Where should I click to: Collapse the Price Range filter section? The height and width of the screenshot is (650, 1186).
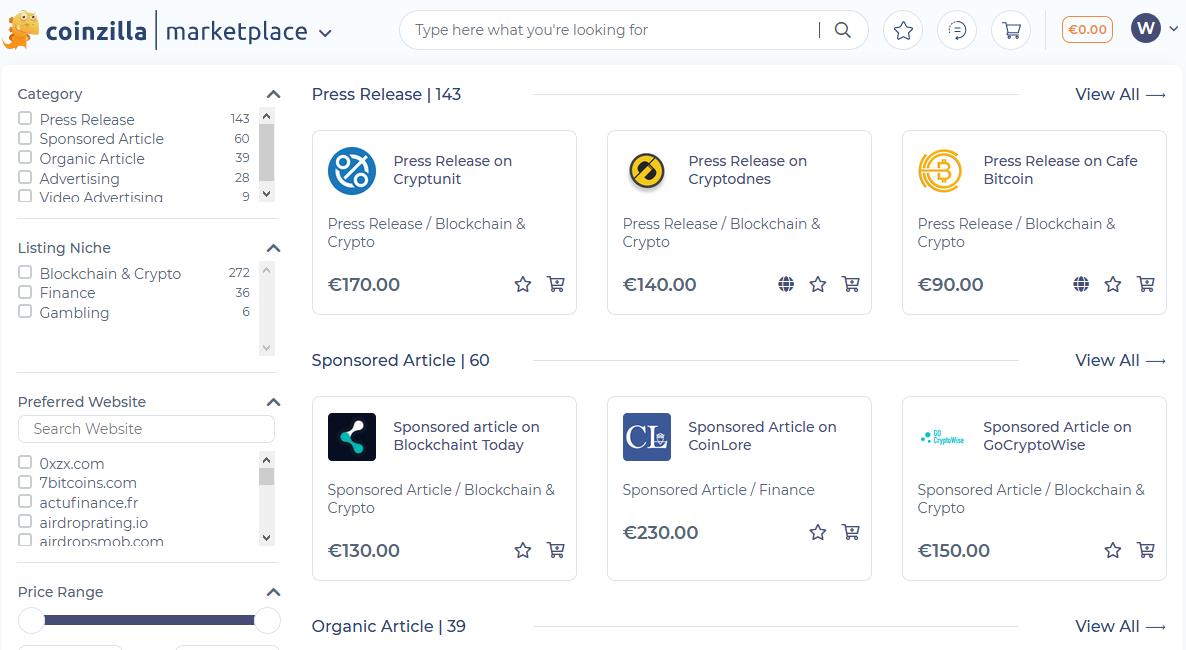click(274, 592)
